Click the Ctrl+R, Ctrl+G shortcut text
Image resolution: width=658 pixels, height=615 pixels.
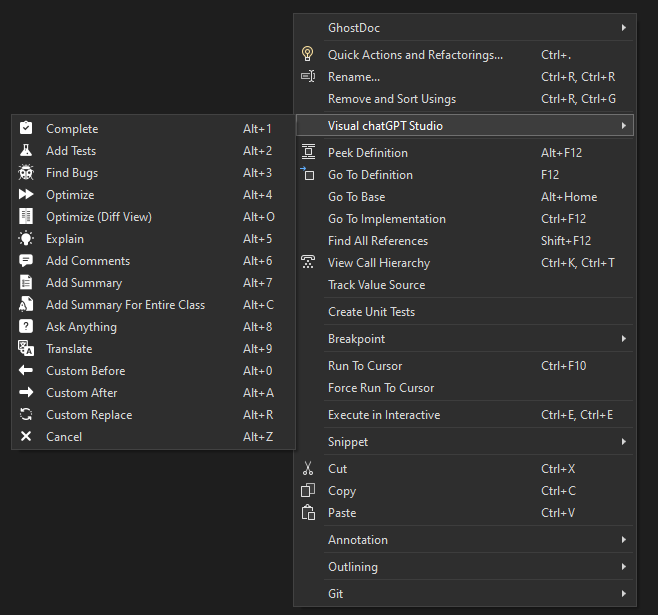coord(579,99)
